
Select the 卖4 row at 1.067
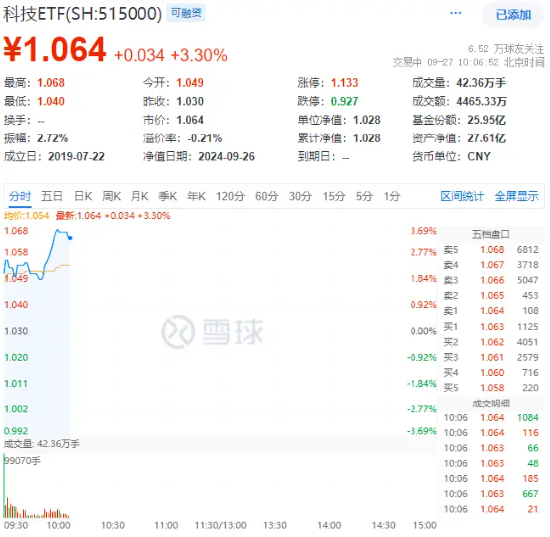point(491,265)
